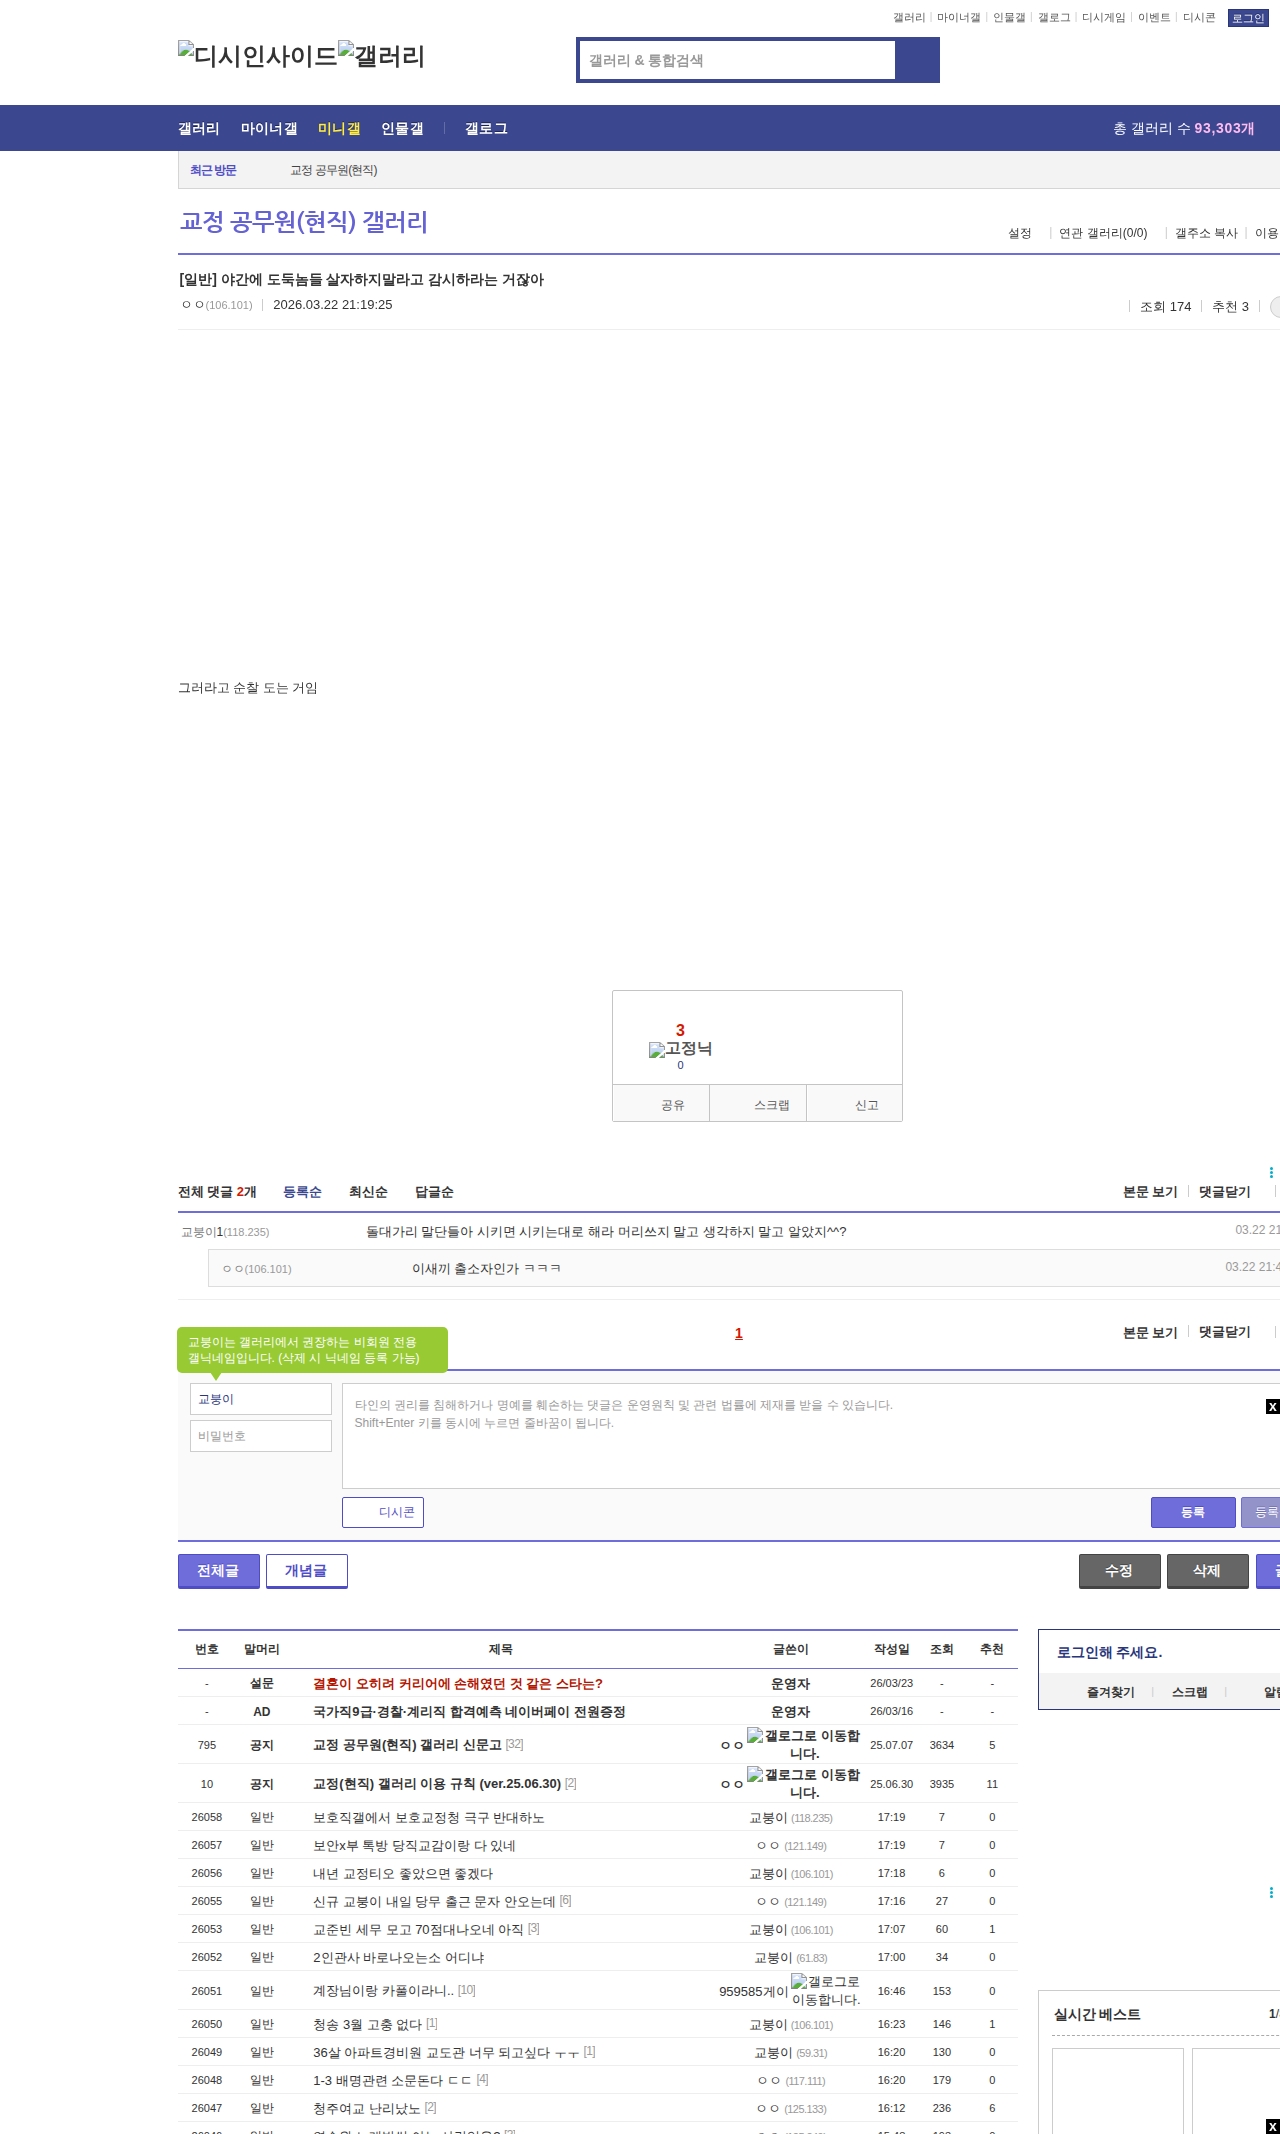Click the search button next to search box
Viewport: 1280px width, 2134px height.
[917, 60]
